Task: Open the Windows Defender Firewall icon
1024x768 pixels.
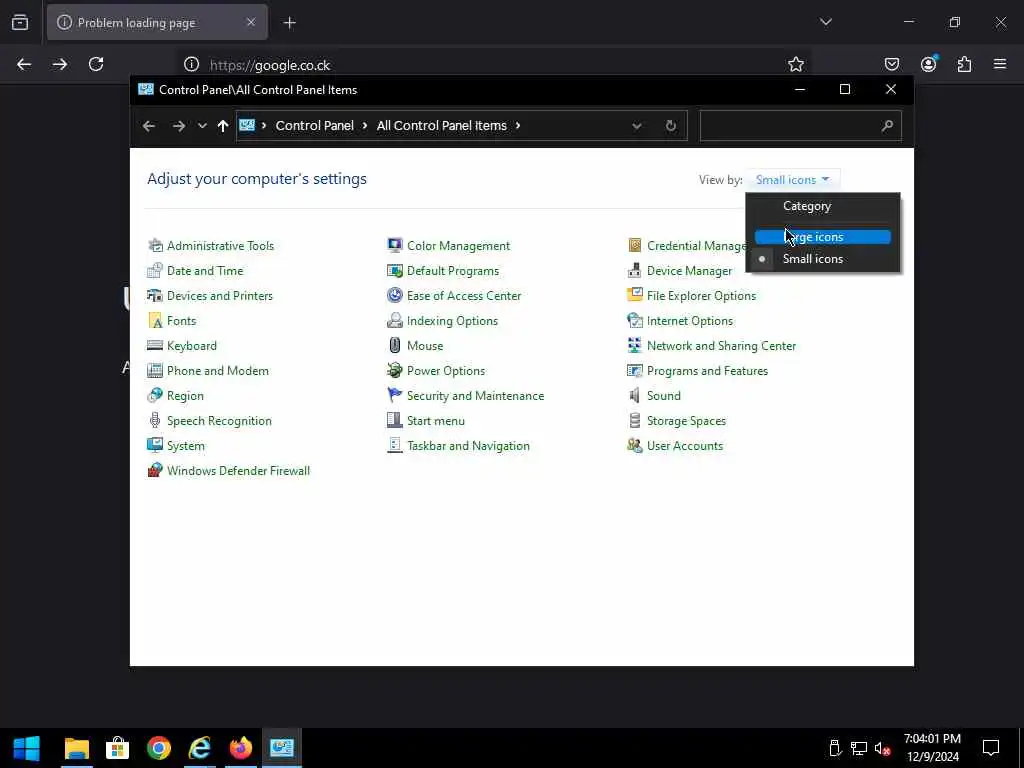Action: point(155,470)
